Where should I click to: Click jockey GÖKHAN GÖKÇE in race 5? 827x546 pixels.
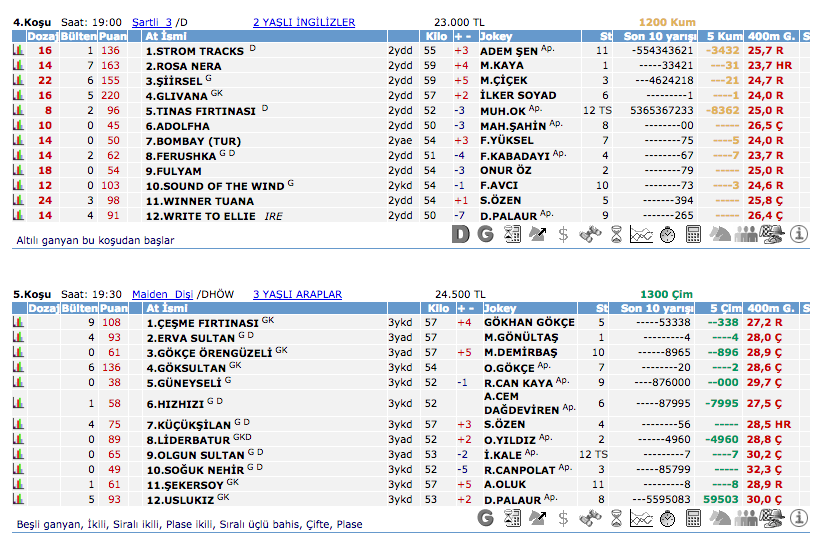coord(529,322)
